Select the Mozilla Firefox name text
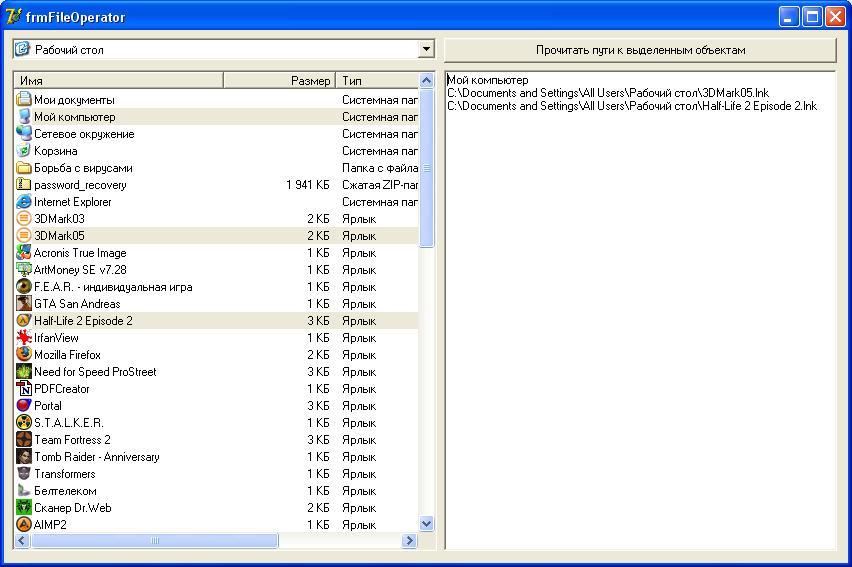The width and height of the screenshot is (852, 567). coord(67,355)
